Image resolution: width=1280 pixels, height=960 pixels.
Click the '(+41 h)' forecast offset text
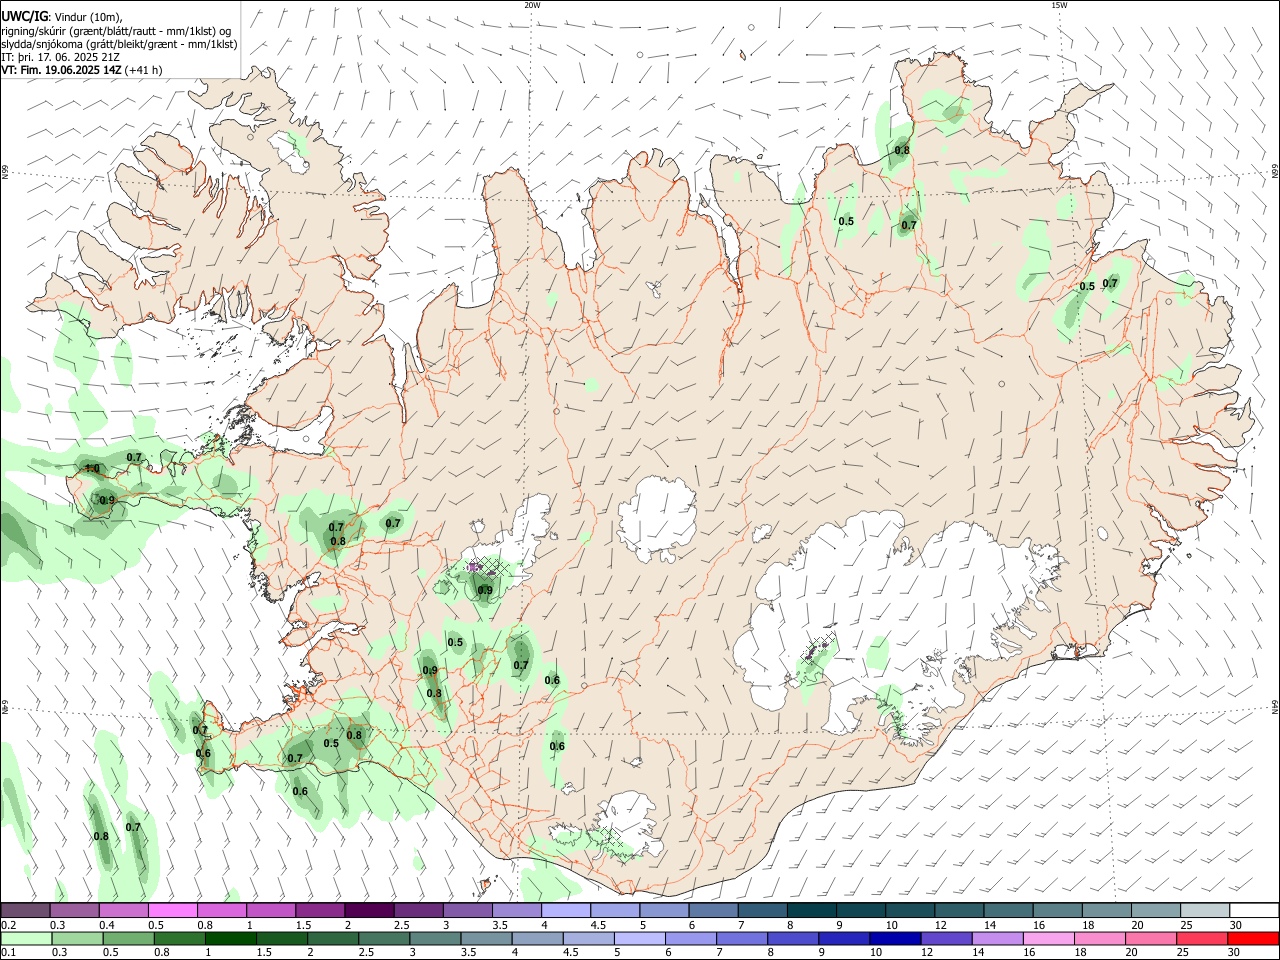144,71
